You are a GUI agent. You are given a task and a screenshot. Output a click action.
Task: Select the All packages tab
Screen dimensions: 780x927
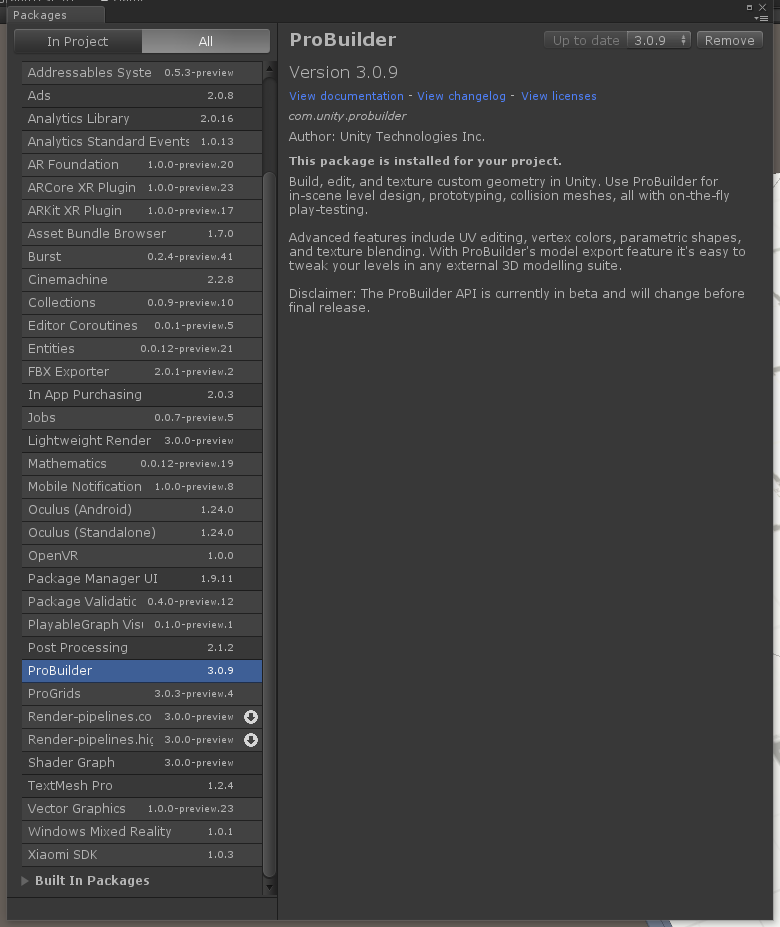coord(204,41)
